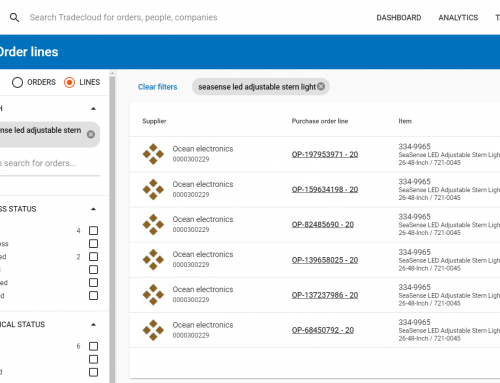Viewport: 500px width, 383px height.
Task: Click the Purchase order line column header
Action: coord(320,121)
